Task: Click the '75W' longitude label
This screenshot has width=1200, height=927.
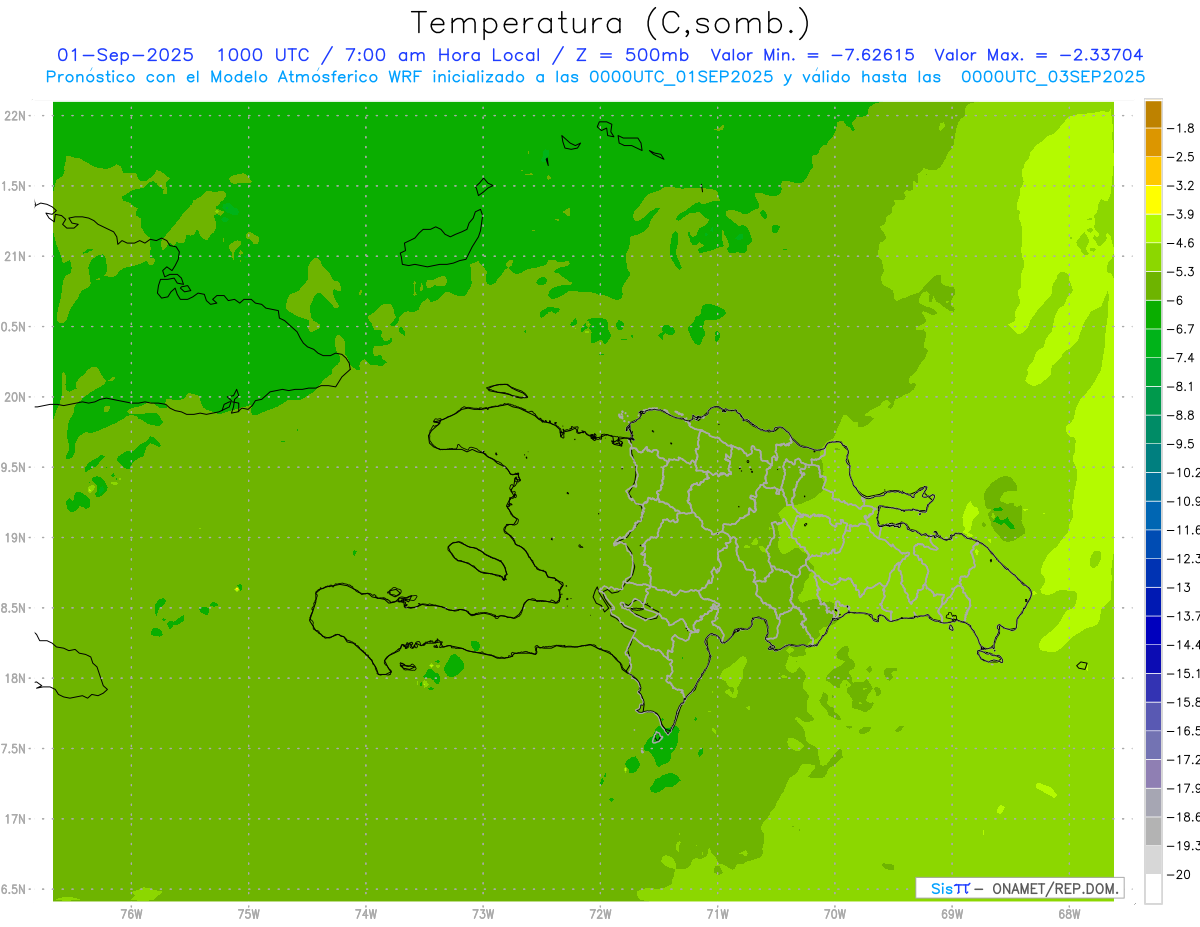Action: [x=249, y=913]
